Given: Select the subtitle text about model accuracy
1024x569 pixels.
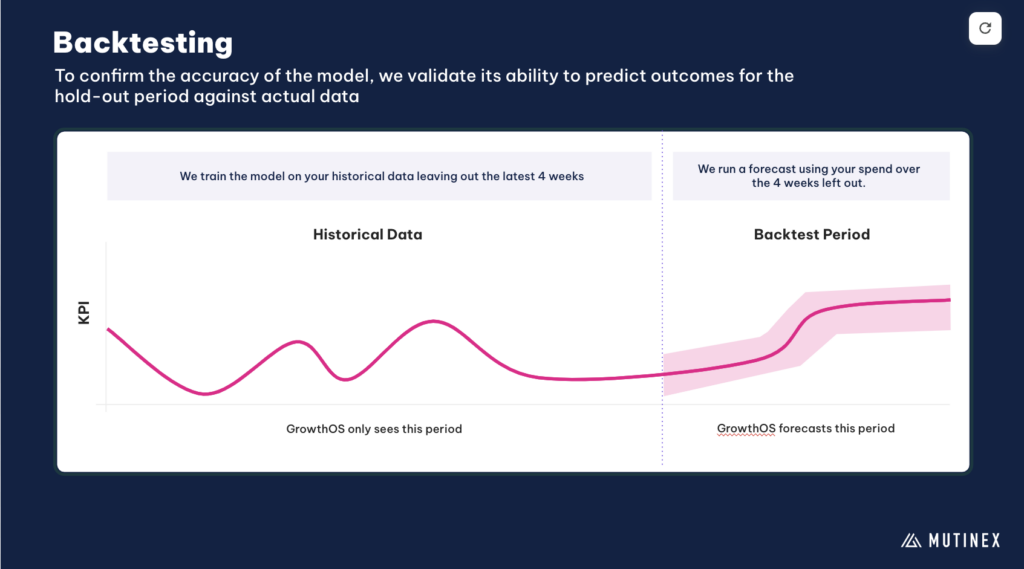Looking at the screenshot, I should [424, 86].
